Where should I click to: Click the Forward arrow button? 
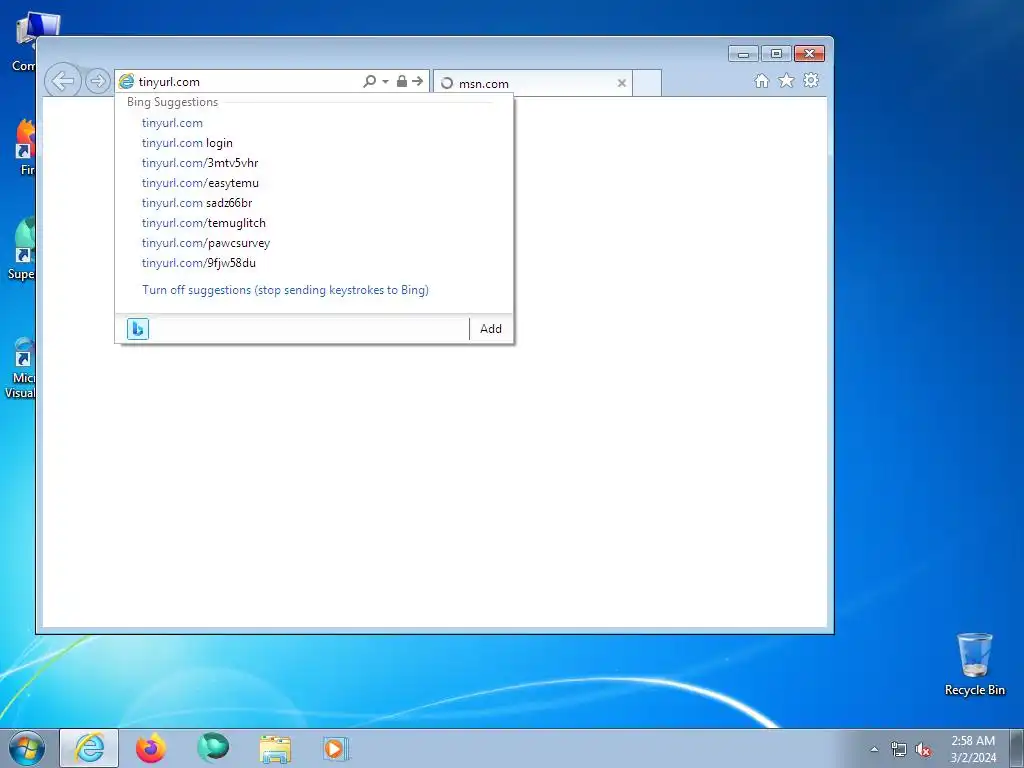click(97, 82)
